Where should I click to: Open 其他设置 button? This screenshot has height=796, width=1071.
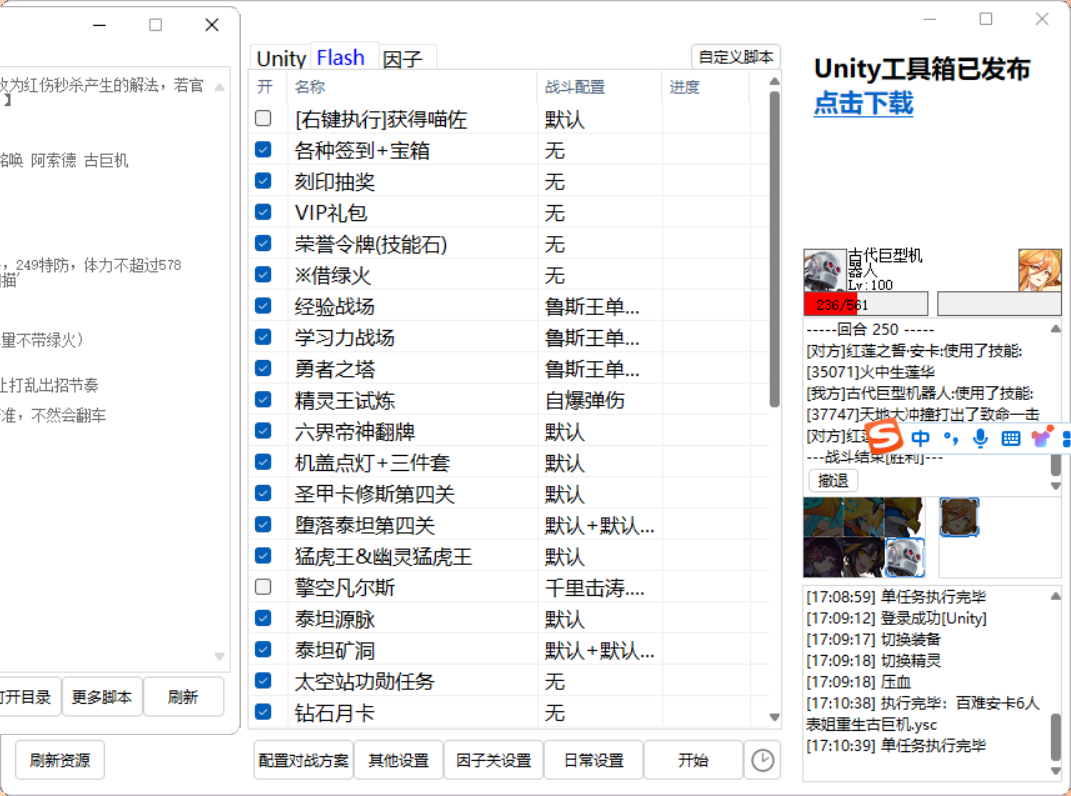398,760
